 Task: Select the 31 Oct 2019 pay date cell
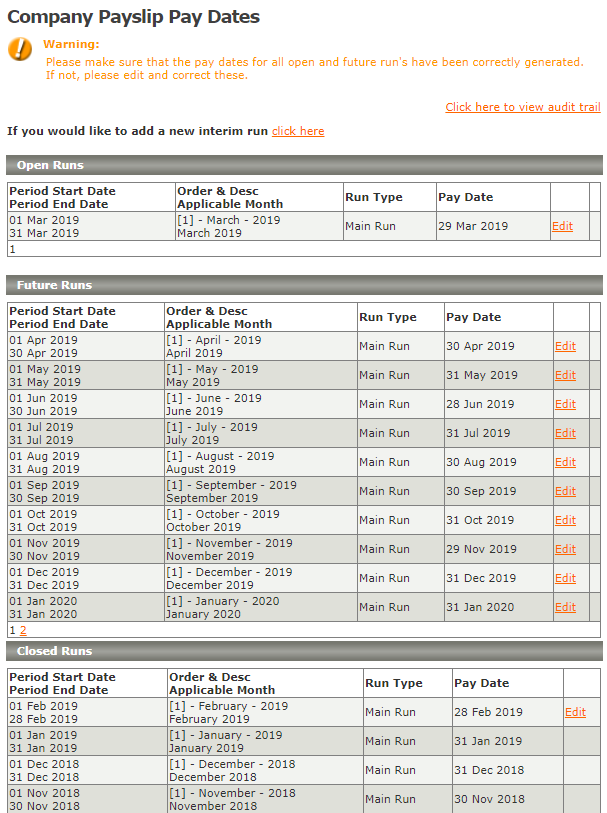(499, 521)
